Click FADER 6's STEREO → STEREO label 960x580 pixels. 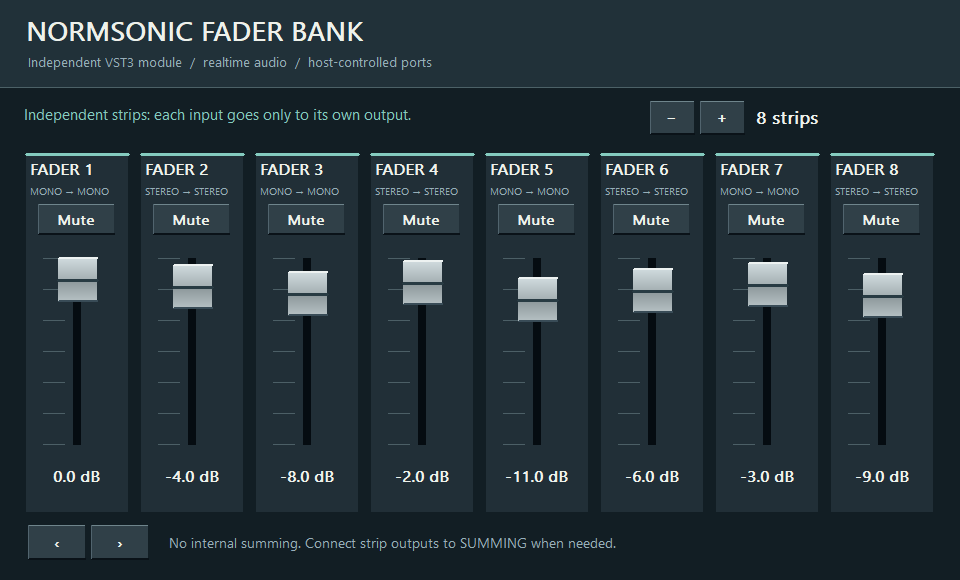point(647,192)
